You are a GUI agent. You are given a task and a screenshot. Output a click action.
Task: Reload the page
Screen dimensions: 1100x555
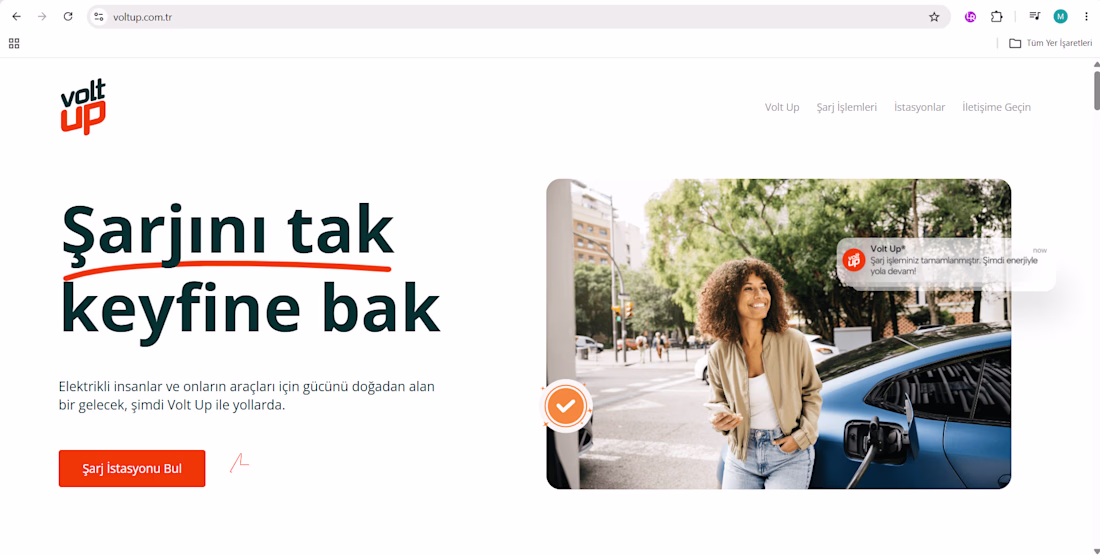pos(68,17)
